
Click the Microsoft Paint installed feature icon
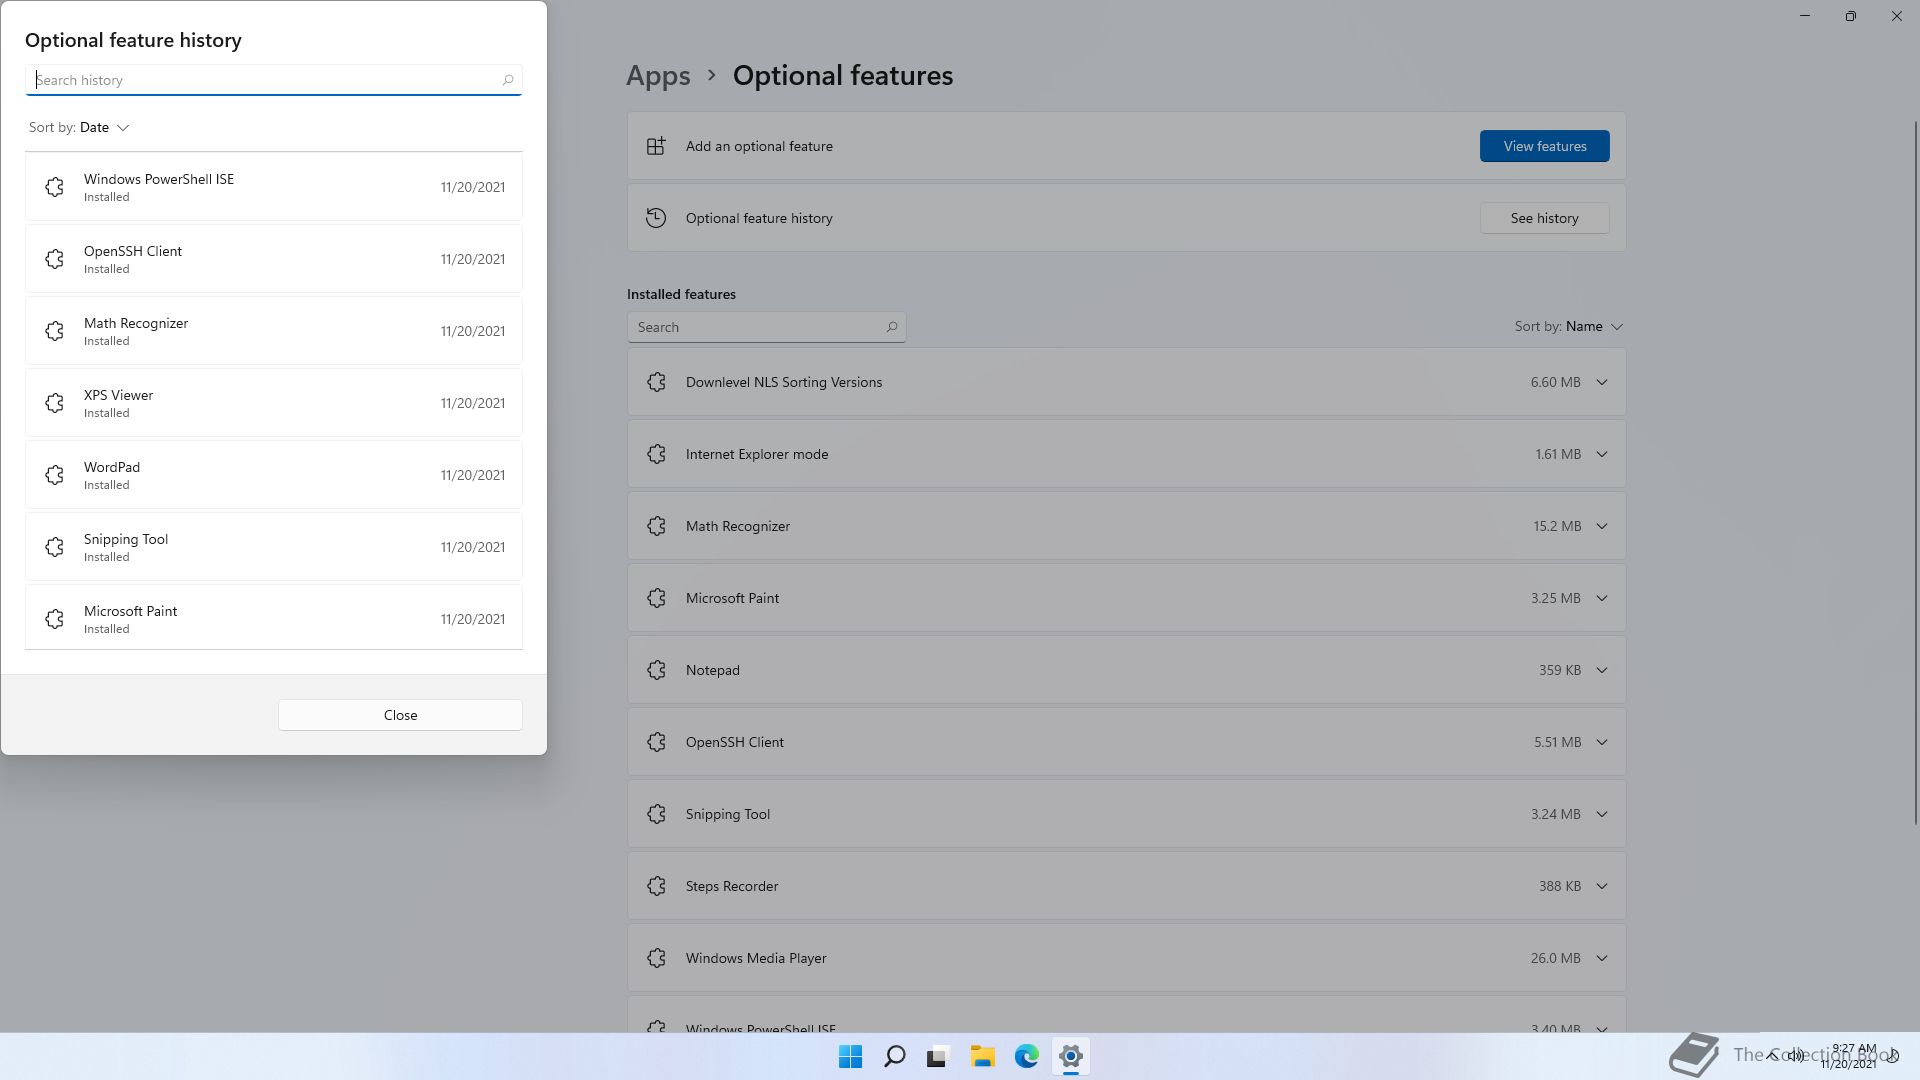click(x=656, y=598)
